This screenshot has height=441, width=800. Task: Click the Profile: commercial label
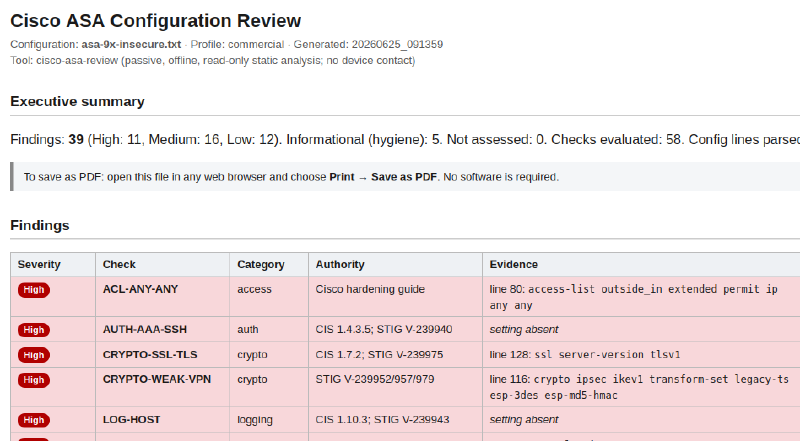[237, 44]
